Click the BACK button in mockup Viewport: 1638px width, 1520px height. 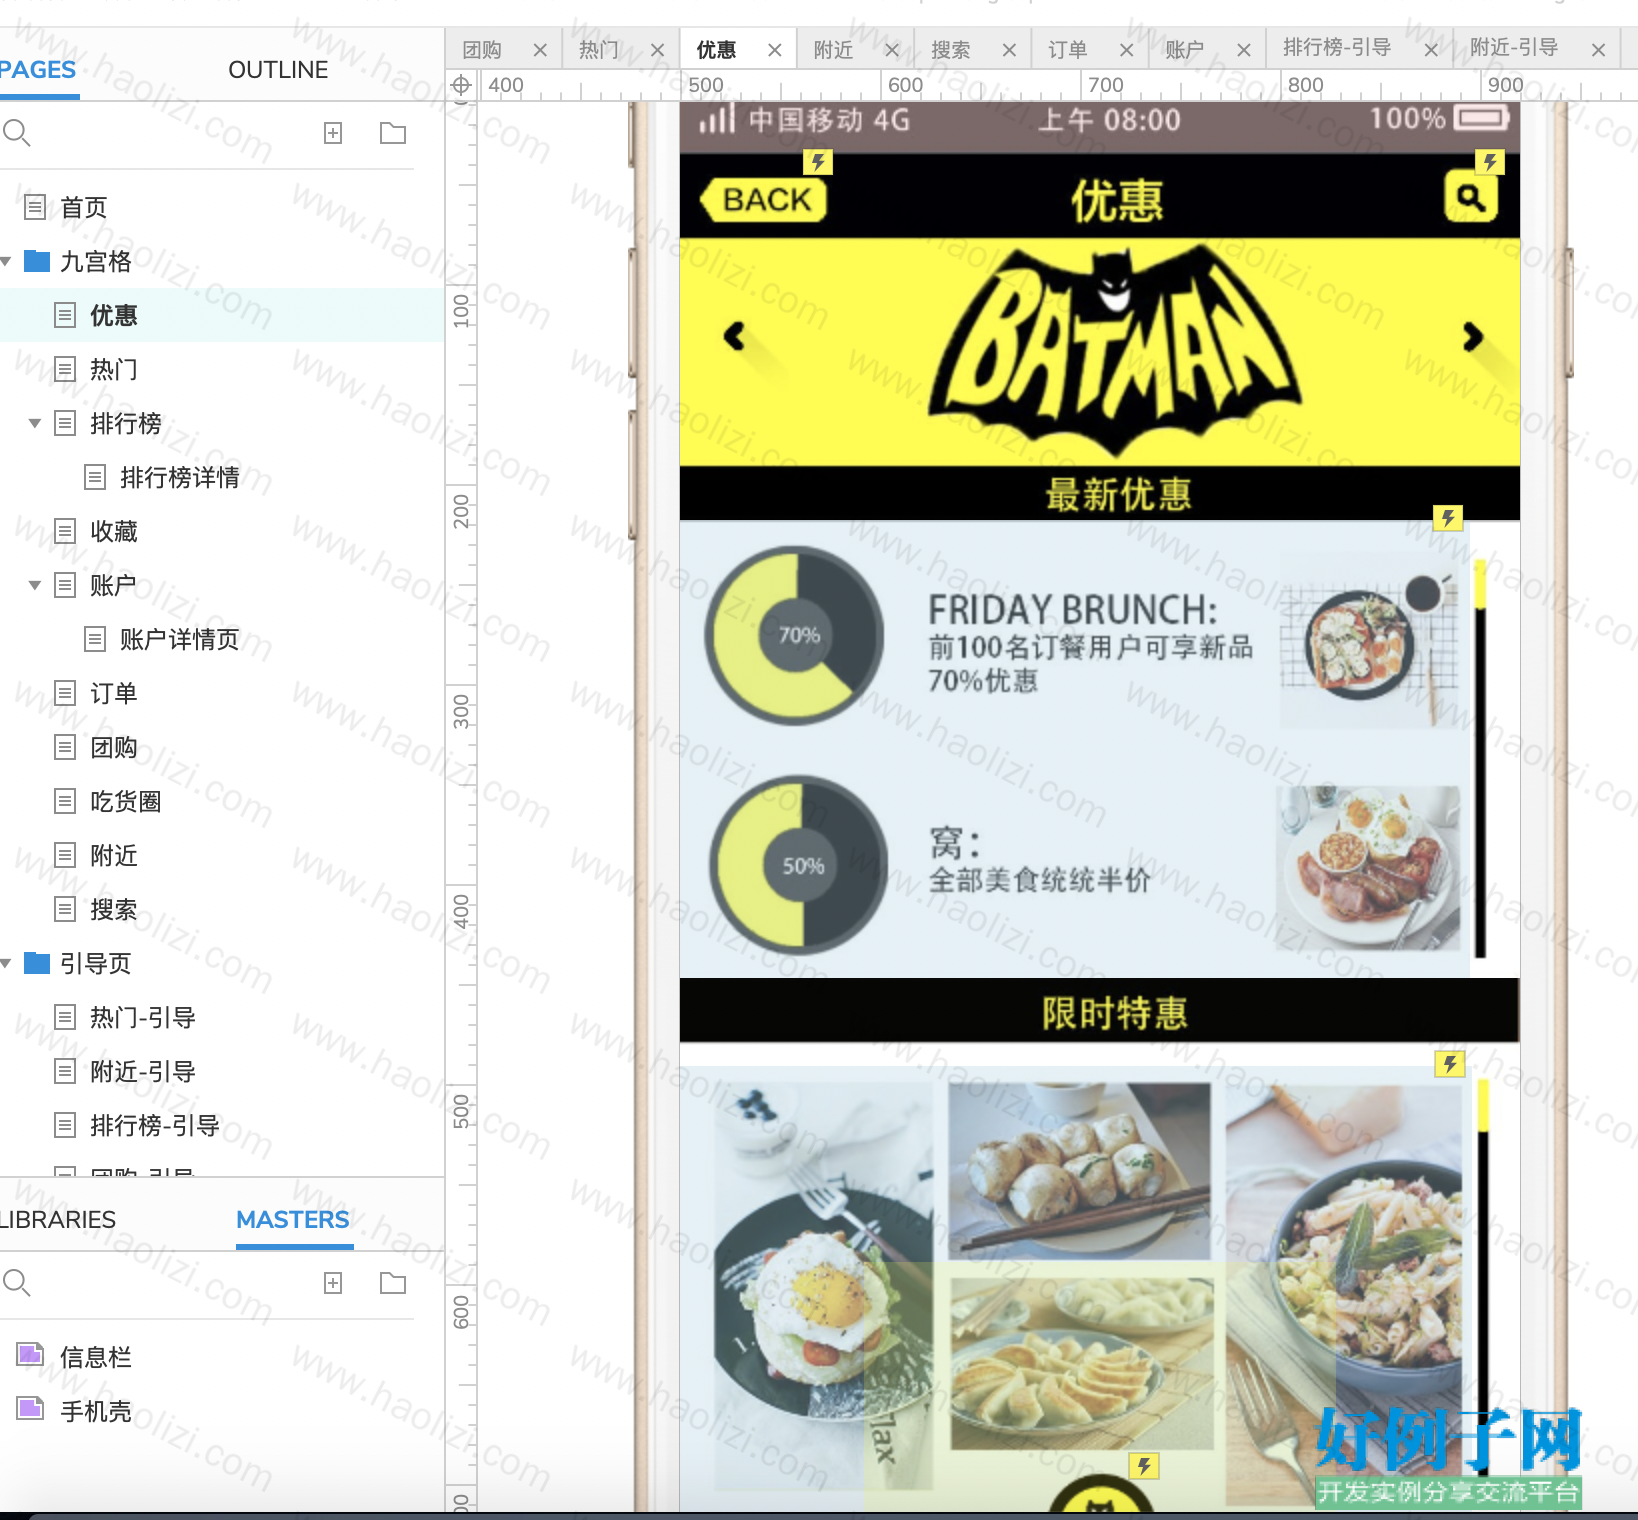tap(764, 200)
